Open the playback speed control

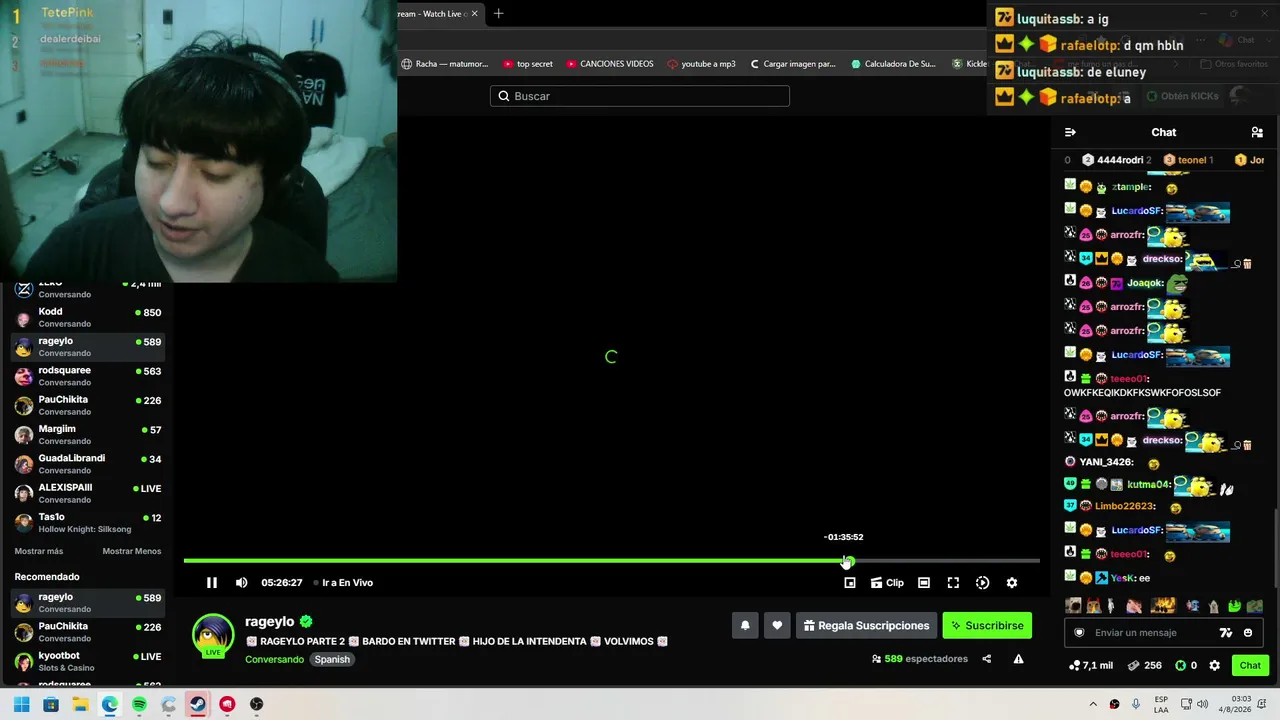click(982, 583)
